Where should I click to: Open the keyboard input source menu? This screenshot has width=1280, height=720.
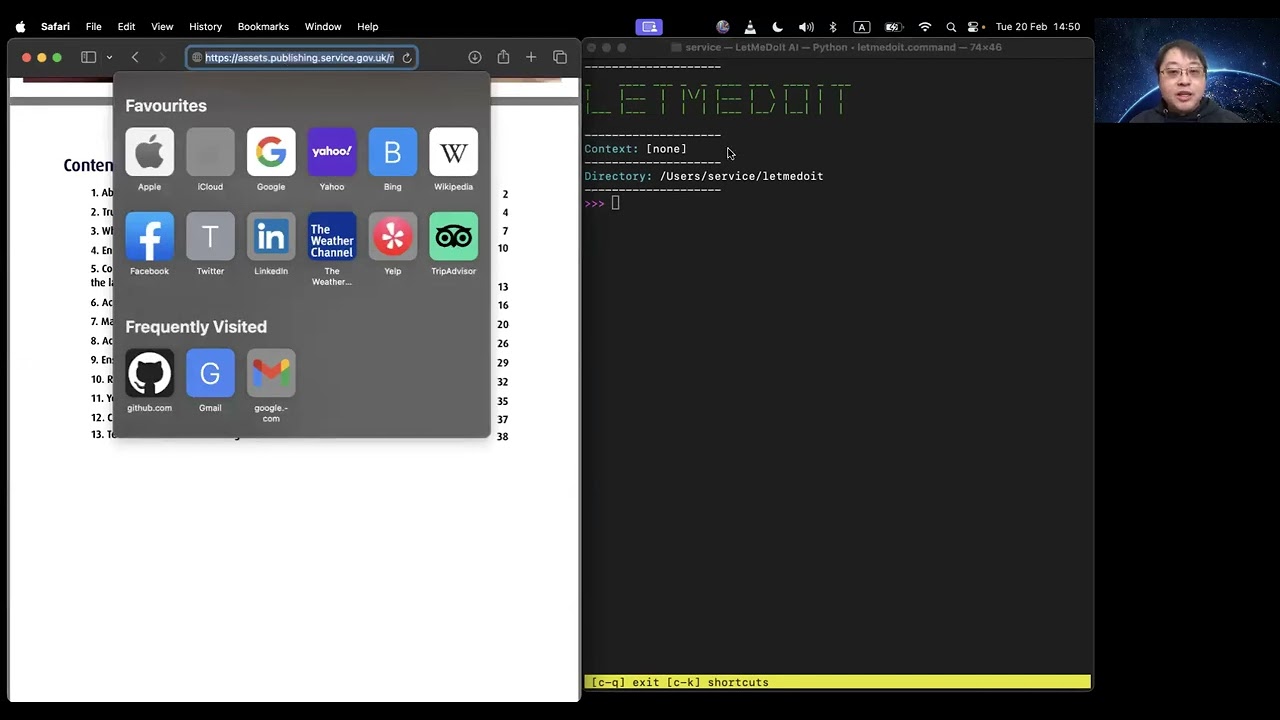861,27
